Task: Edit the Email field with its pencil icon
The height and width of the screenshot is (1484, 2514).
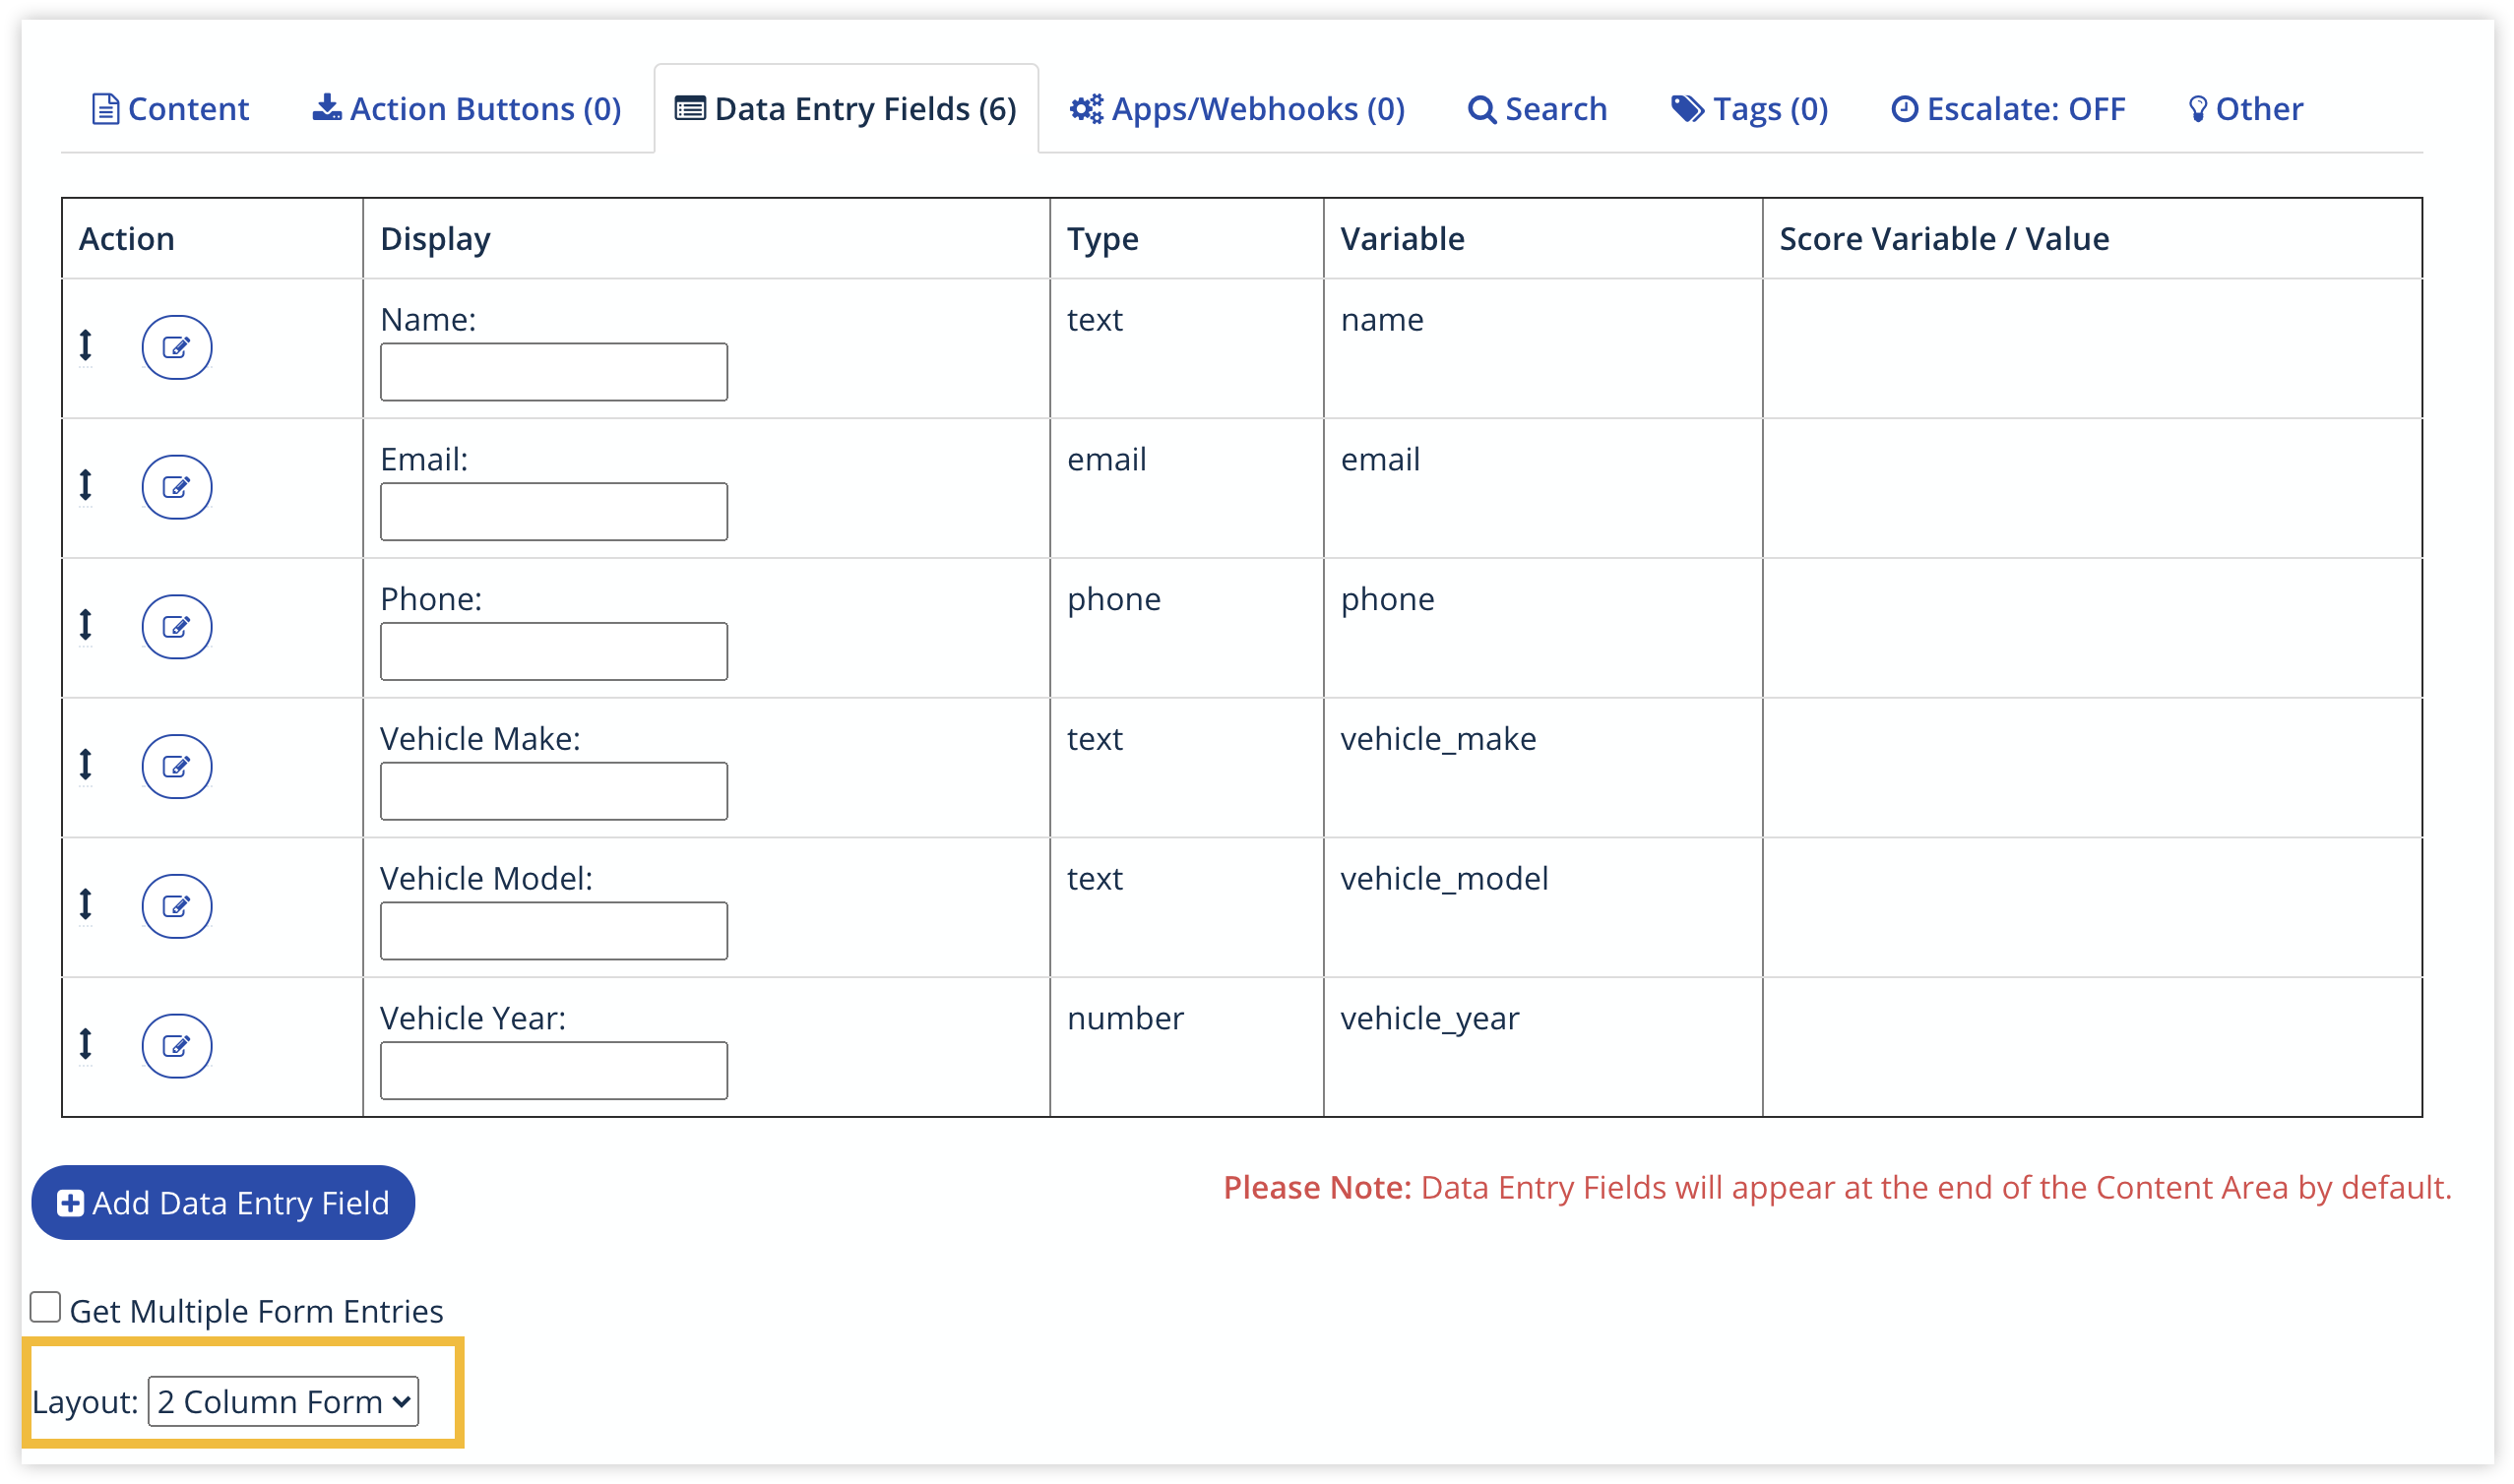Action: click(177, 487)
